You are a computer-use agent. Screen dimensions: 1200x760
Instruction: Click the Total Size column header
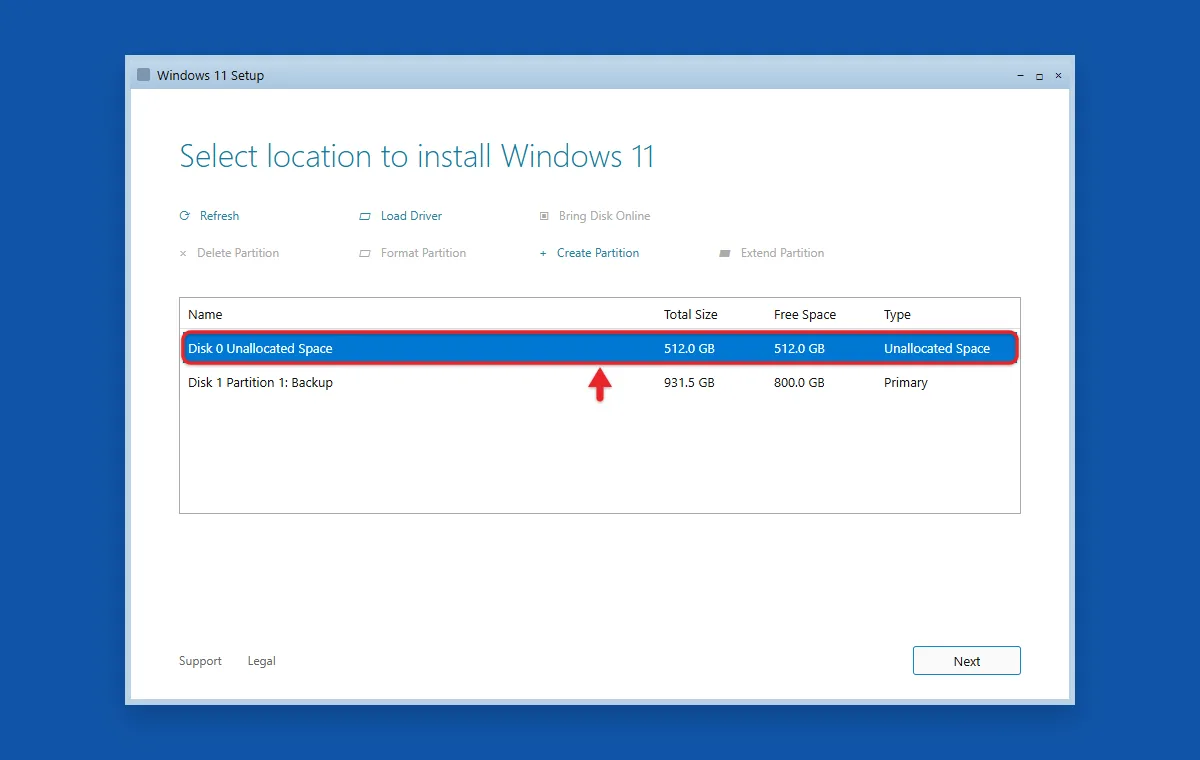[691, 315]
